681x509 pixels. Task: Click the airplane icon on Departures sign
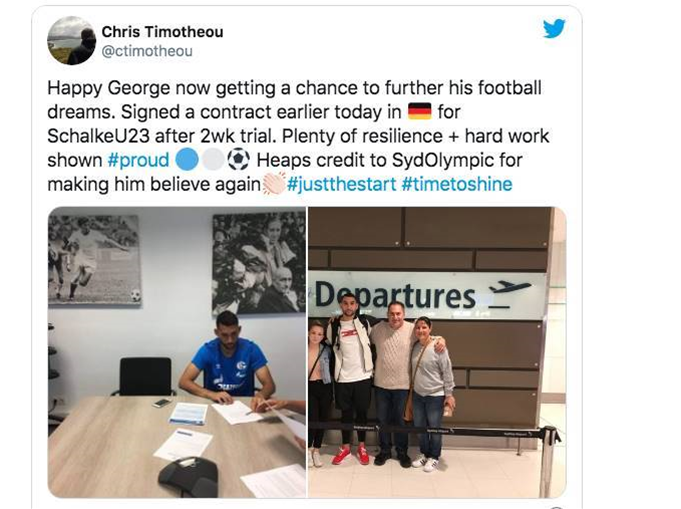[509, 293]
